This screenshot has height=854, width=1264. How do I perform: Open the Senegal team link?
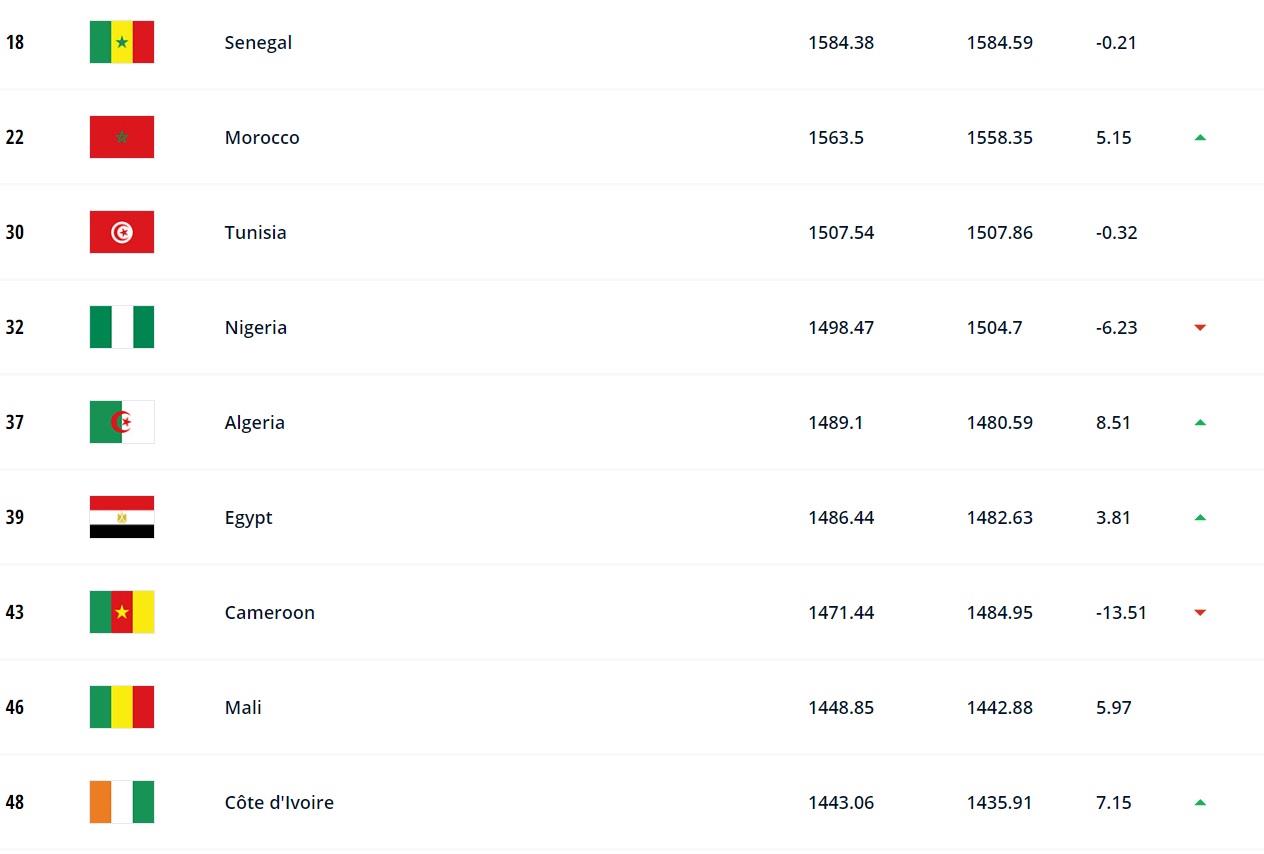point(258,42)
